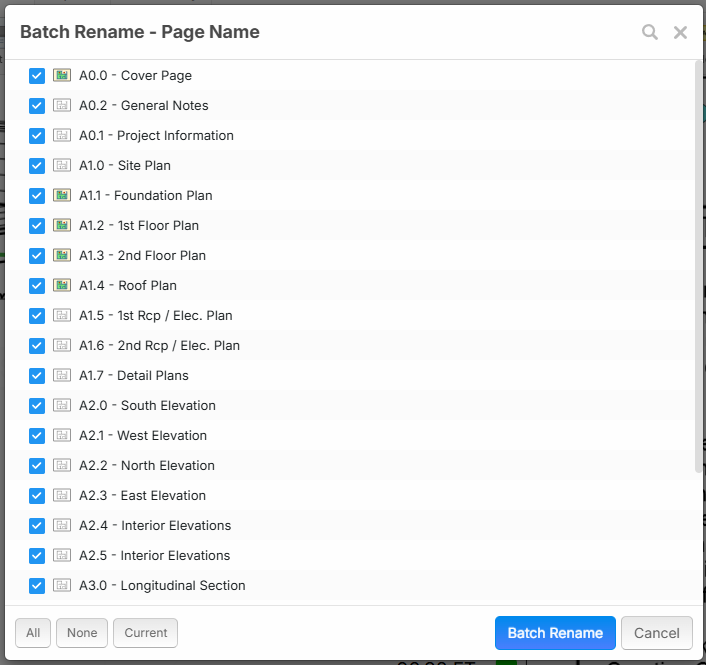706x665 pixels.
Task: Select the text 'A2.3 - East Elevation'
Action: 142,495
